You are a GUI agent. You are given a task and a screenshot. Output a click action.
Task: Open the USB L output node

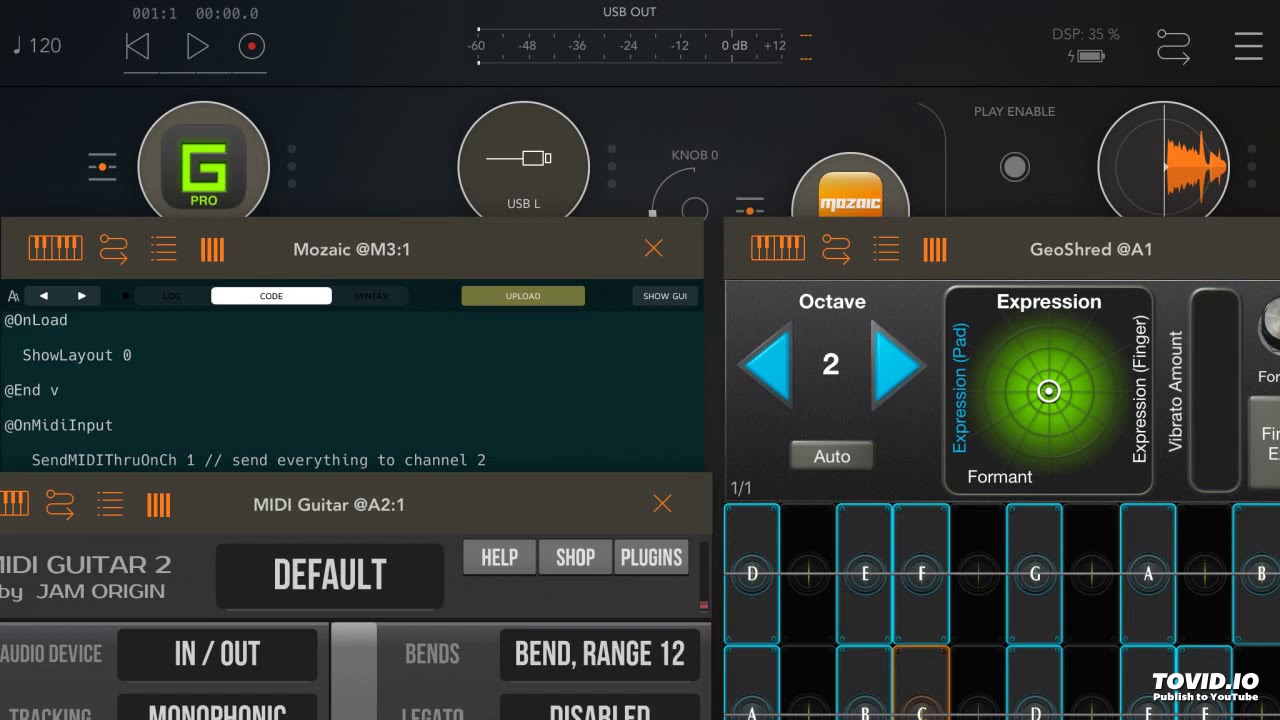(523, 160)
